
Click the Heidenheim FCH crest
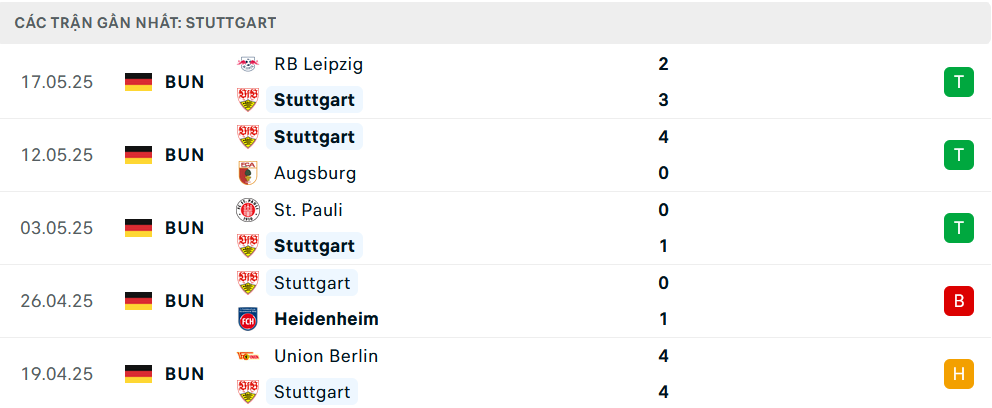pos(247,319)
